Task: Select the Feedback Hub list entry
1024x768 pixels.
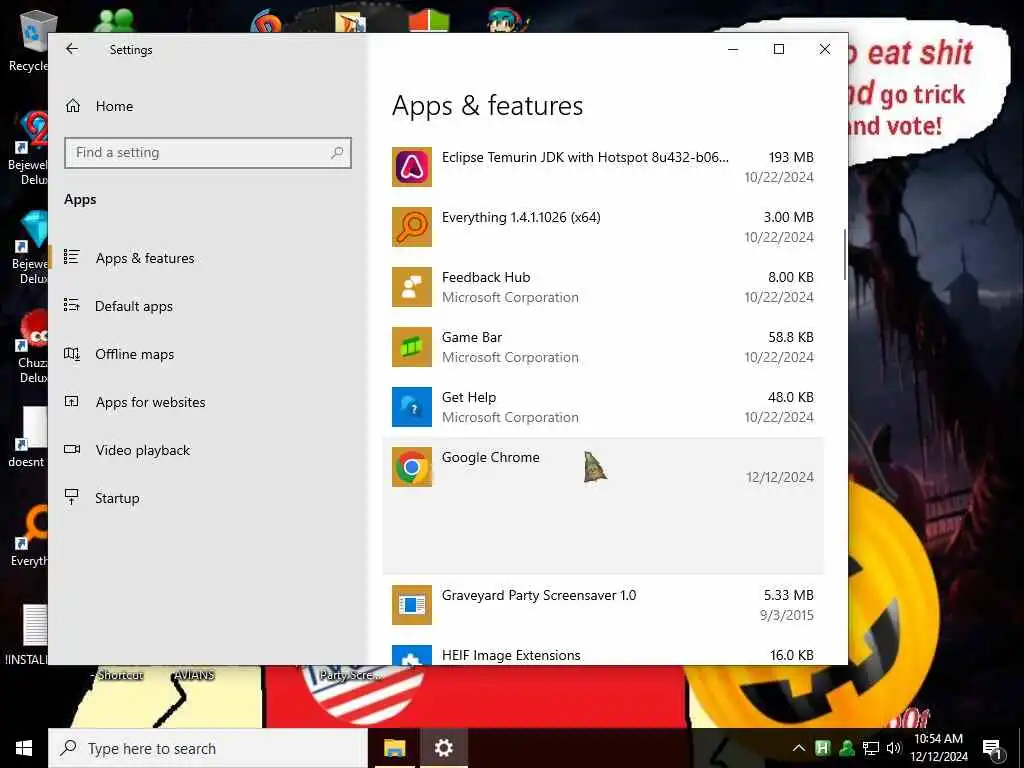Action: (x=603, y=287)
